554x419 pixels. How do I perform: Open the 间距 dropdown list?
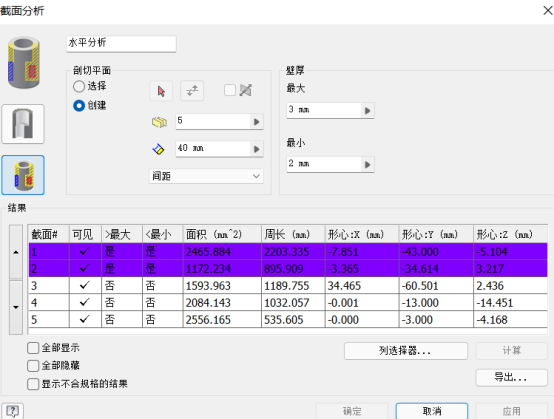coord(206,176)
